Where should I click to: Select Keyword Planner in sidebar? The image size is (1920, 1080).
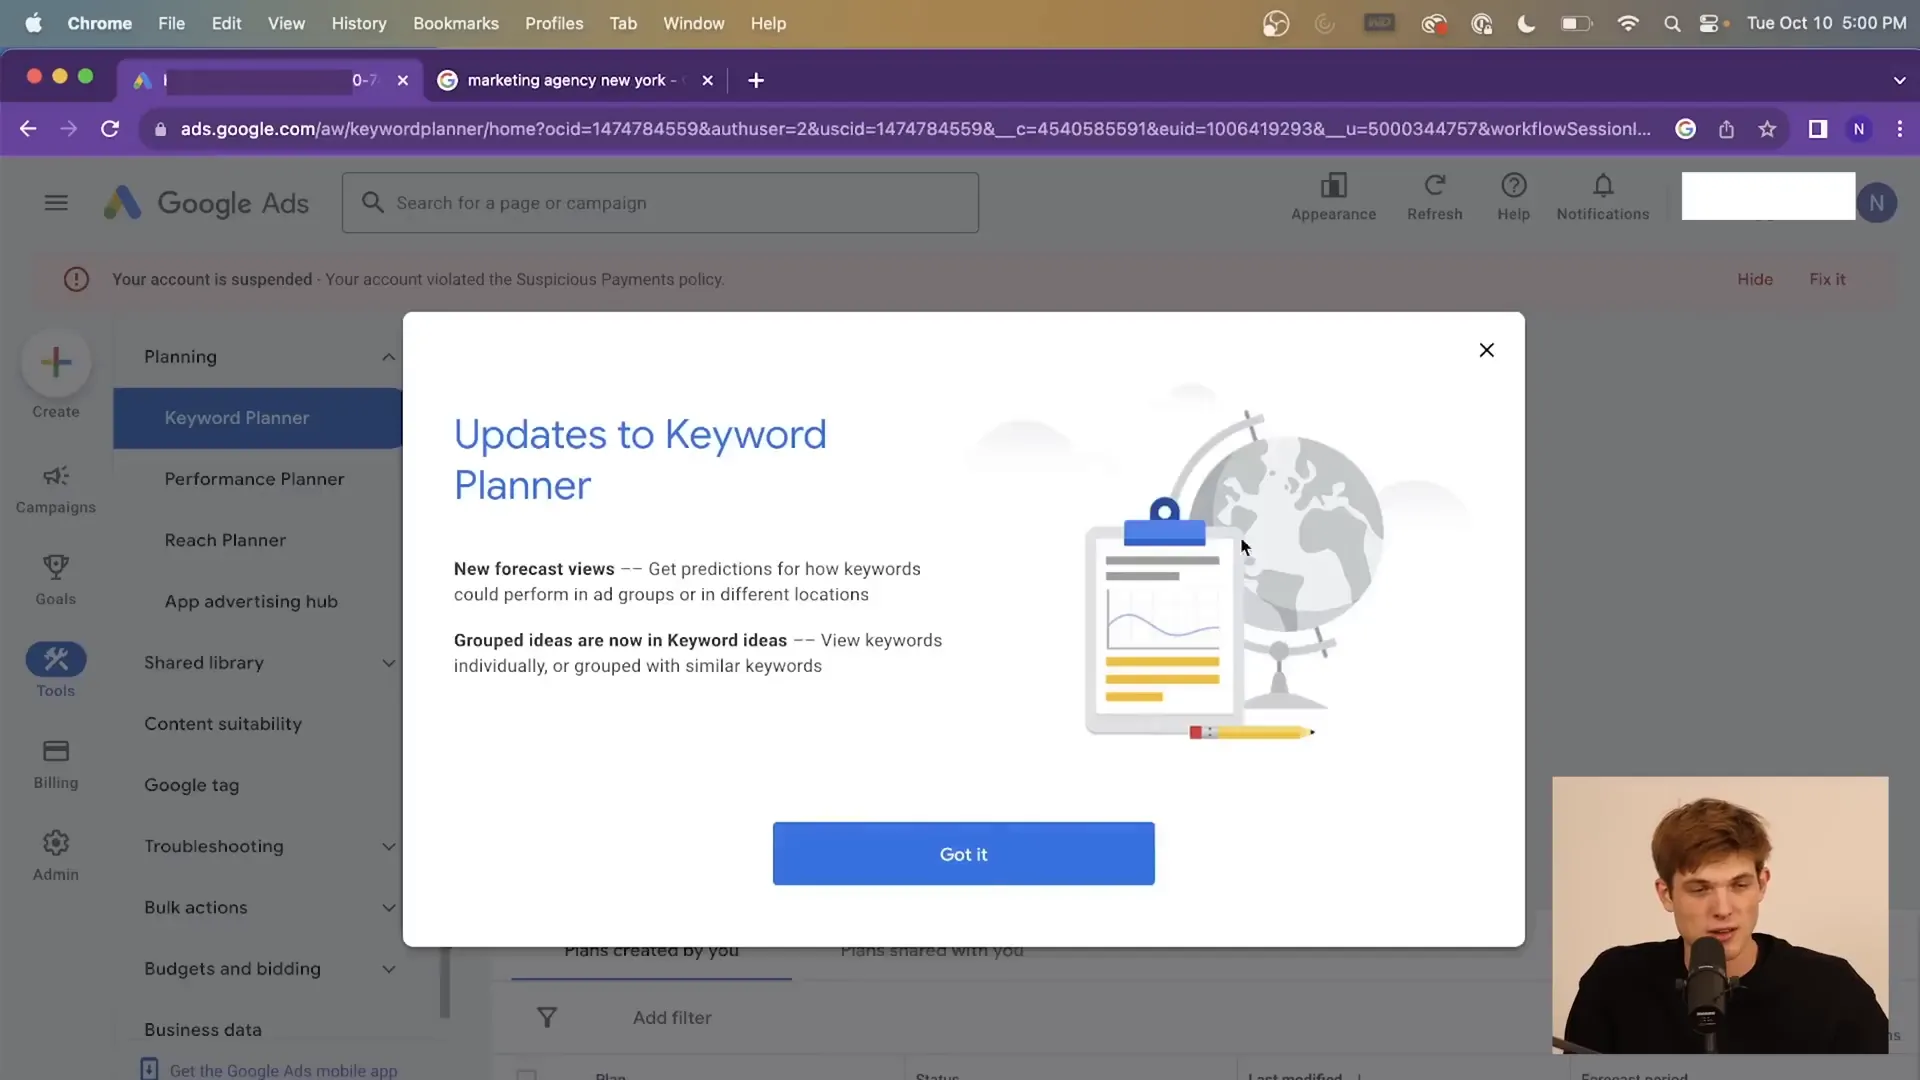point(258,418)
